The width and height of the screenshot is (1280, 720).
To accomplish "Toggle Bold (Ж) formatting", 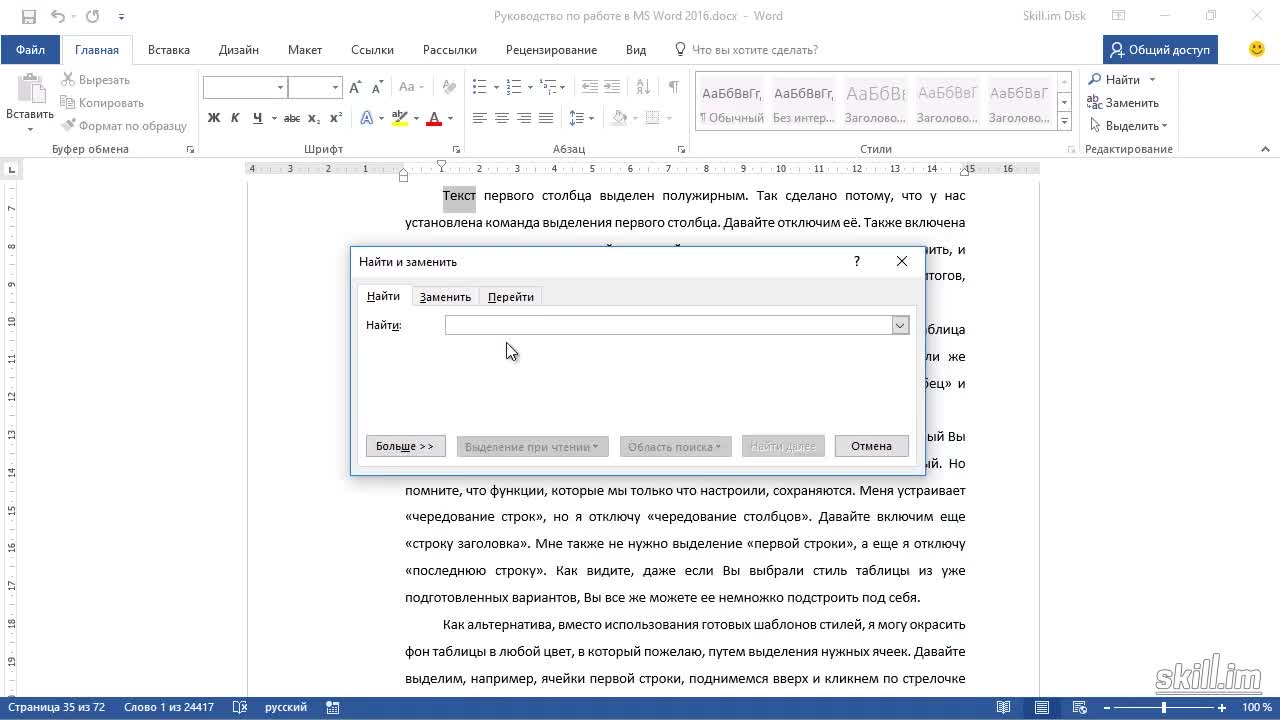I will pos(214,118).
